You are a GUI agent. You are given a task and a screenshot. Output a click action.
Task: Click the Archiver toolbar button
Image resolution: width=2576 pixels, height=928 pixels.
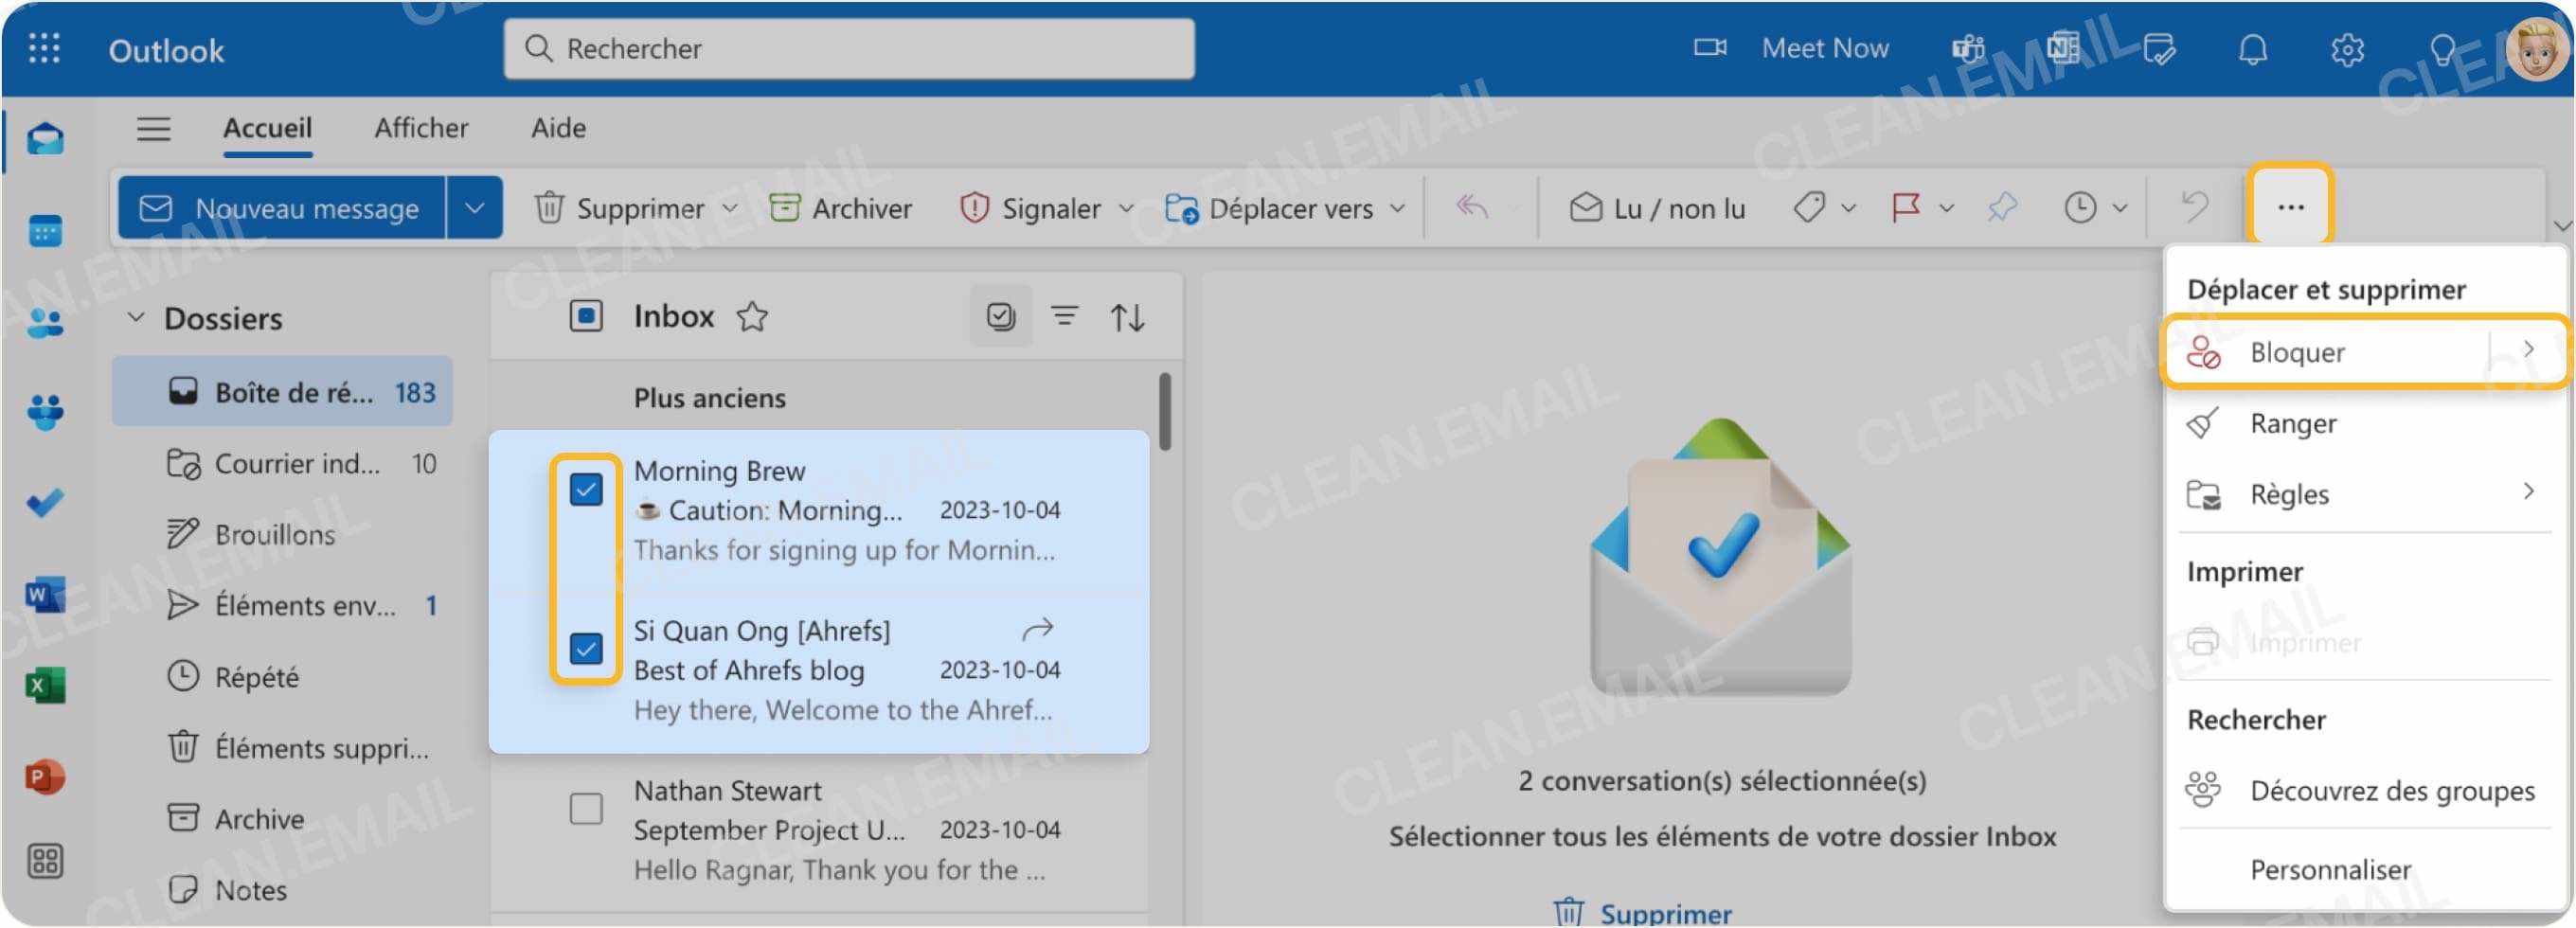click(x=840, y=208)
